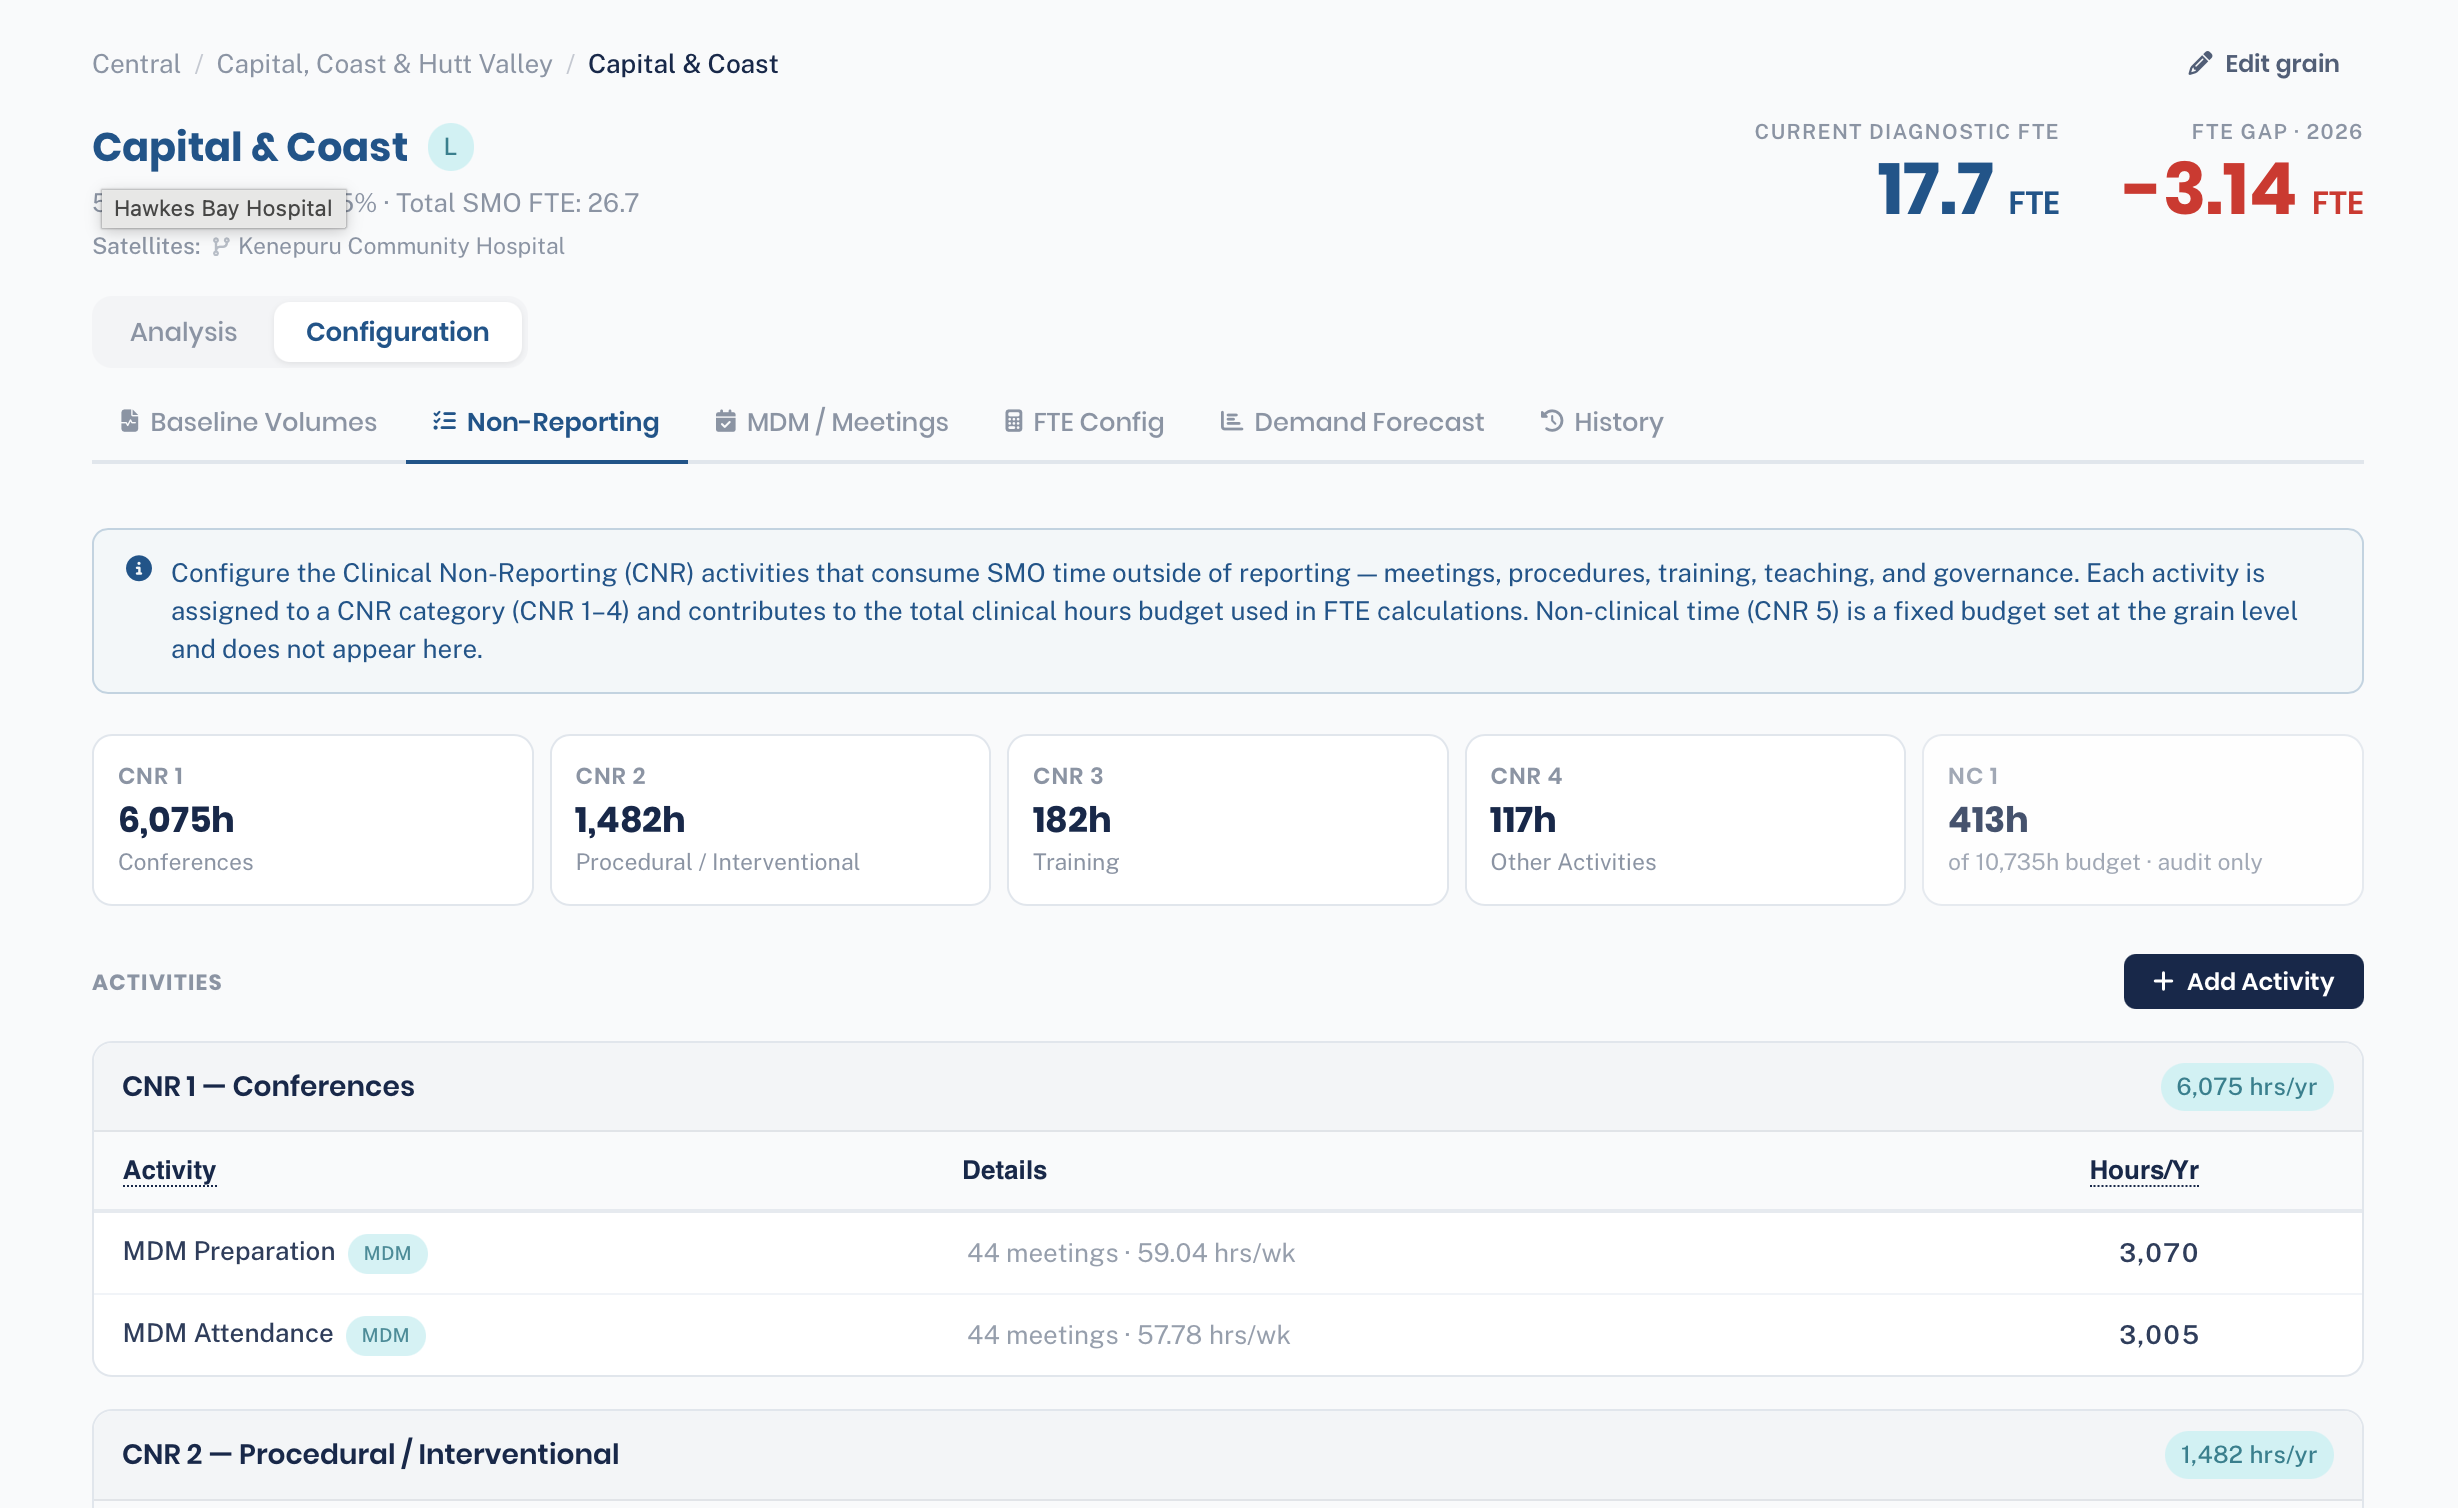Click the MDM Attendance activity row
Viewport: 2458px width, 1508px height.
1228,1335
